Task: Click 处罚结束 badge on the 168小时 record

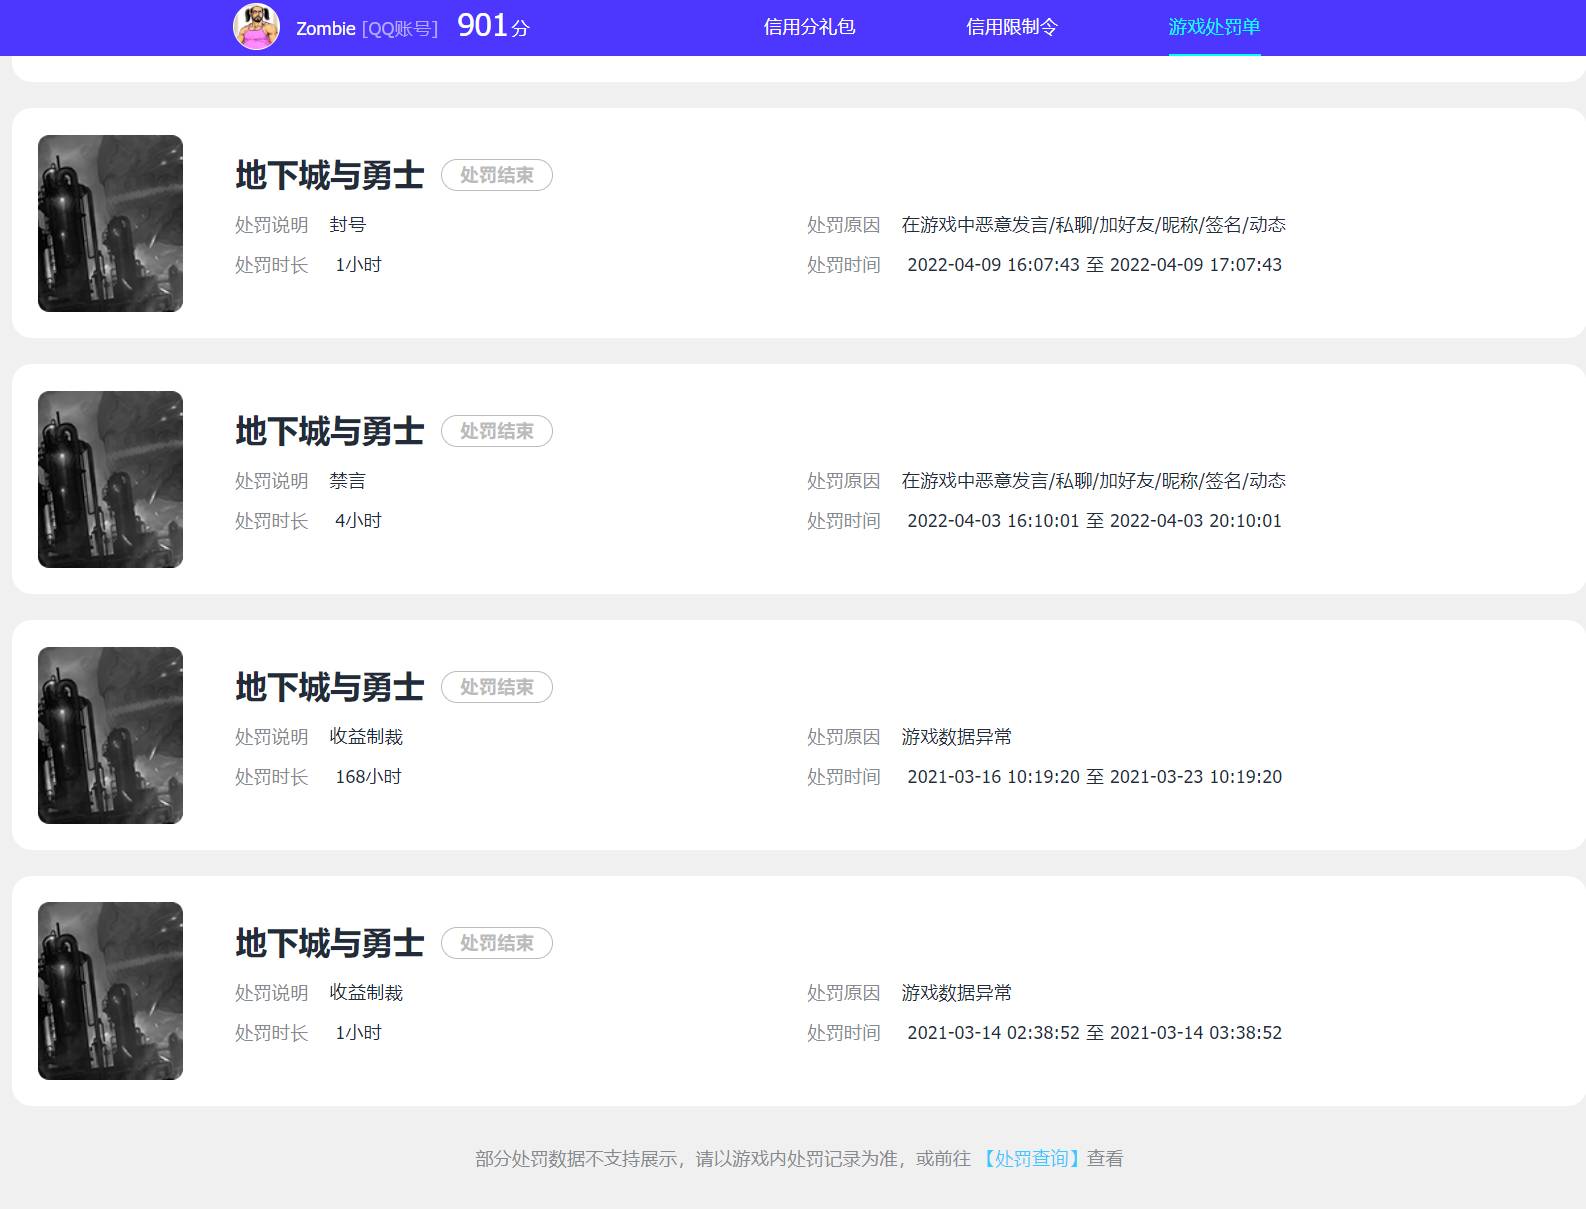Action: [x=497, y=687]
